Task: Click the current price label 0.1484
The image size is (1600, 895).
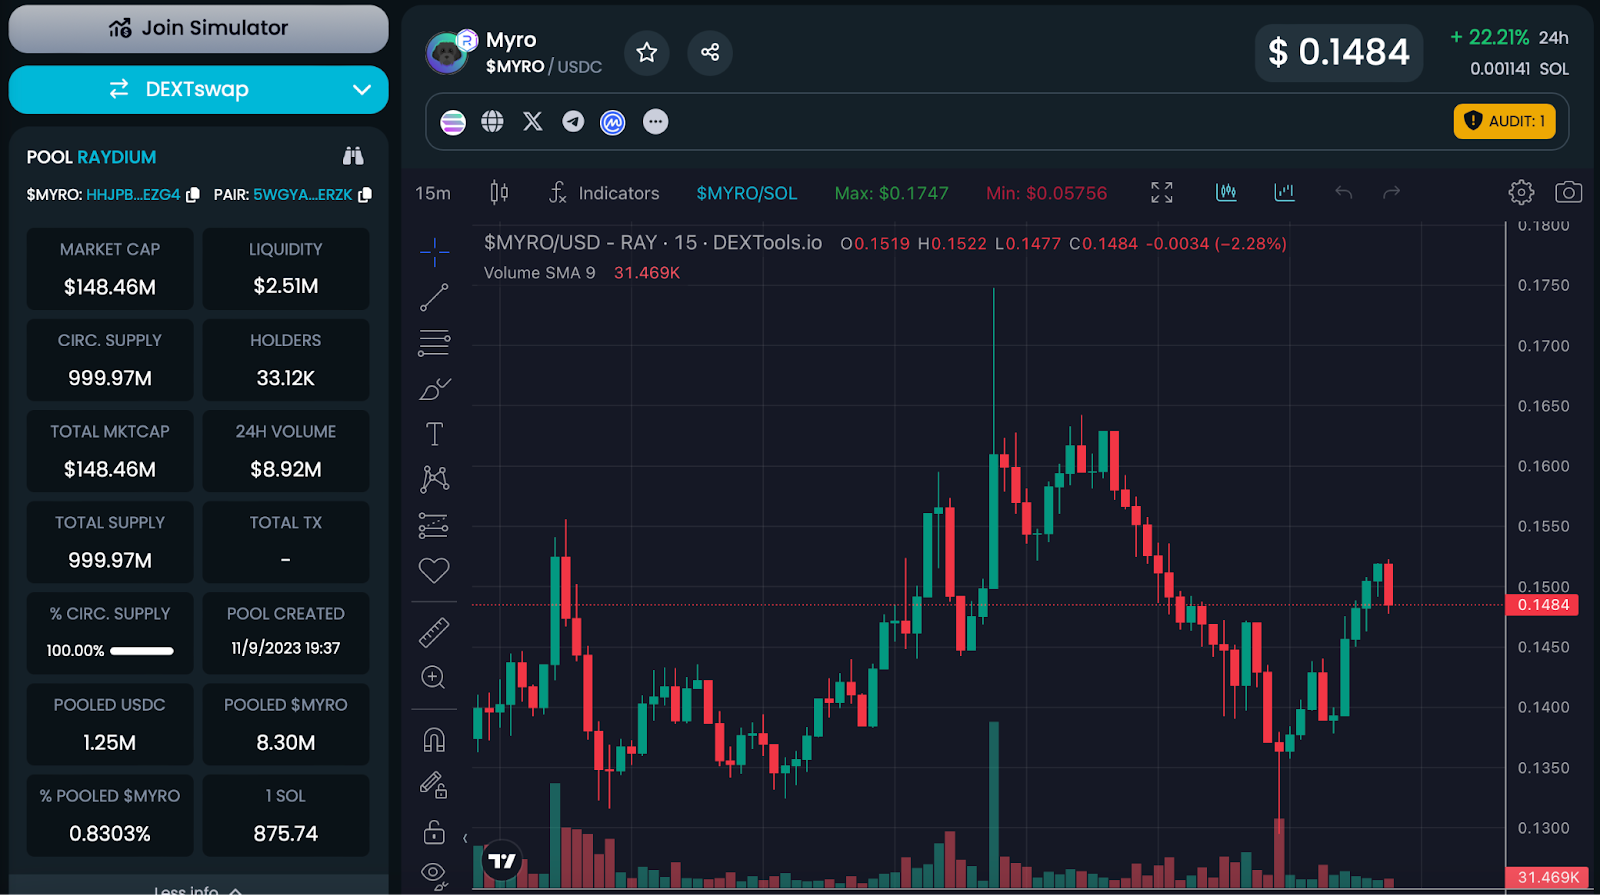Action: 1542,605
